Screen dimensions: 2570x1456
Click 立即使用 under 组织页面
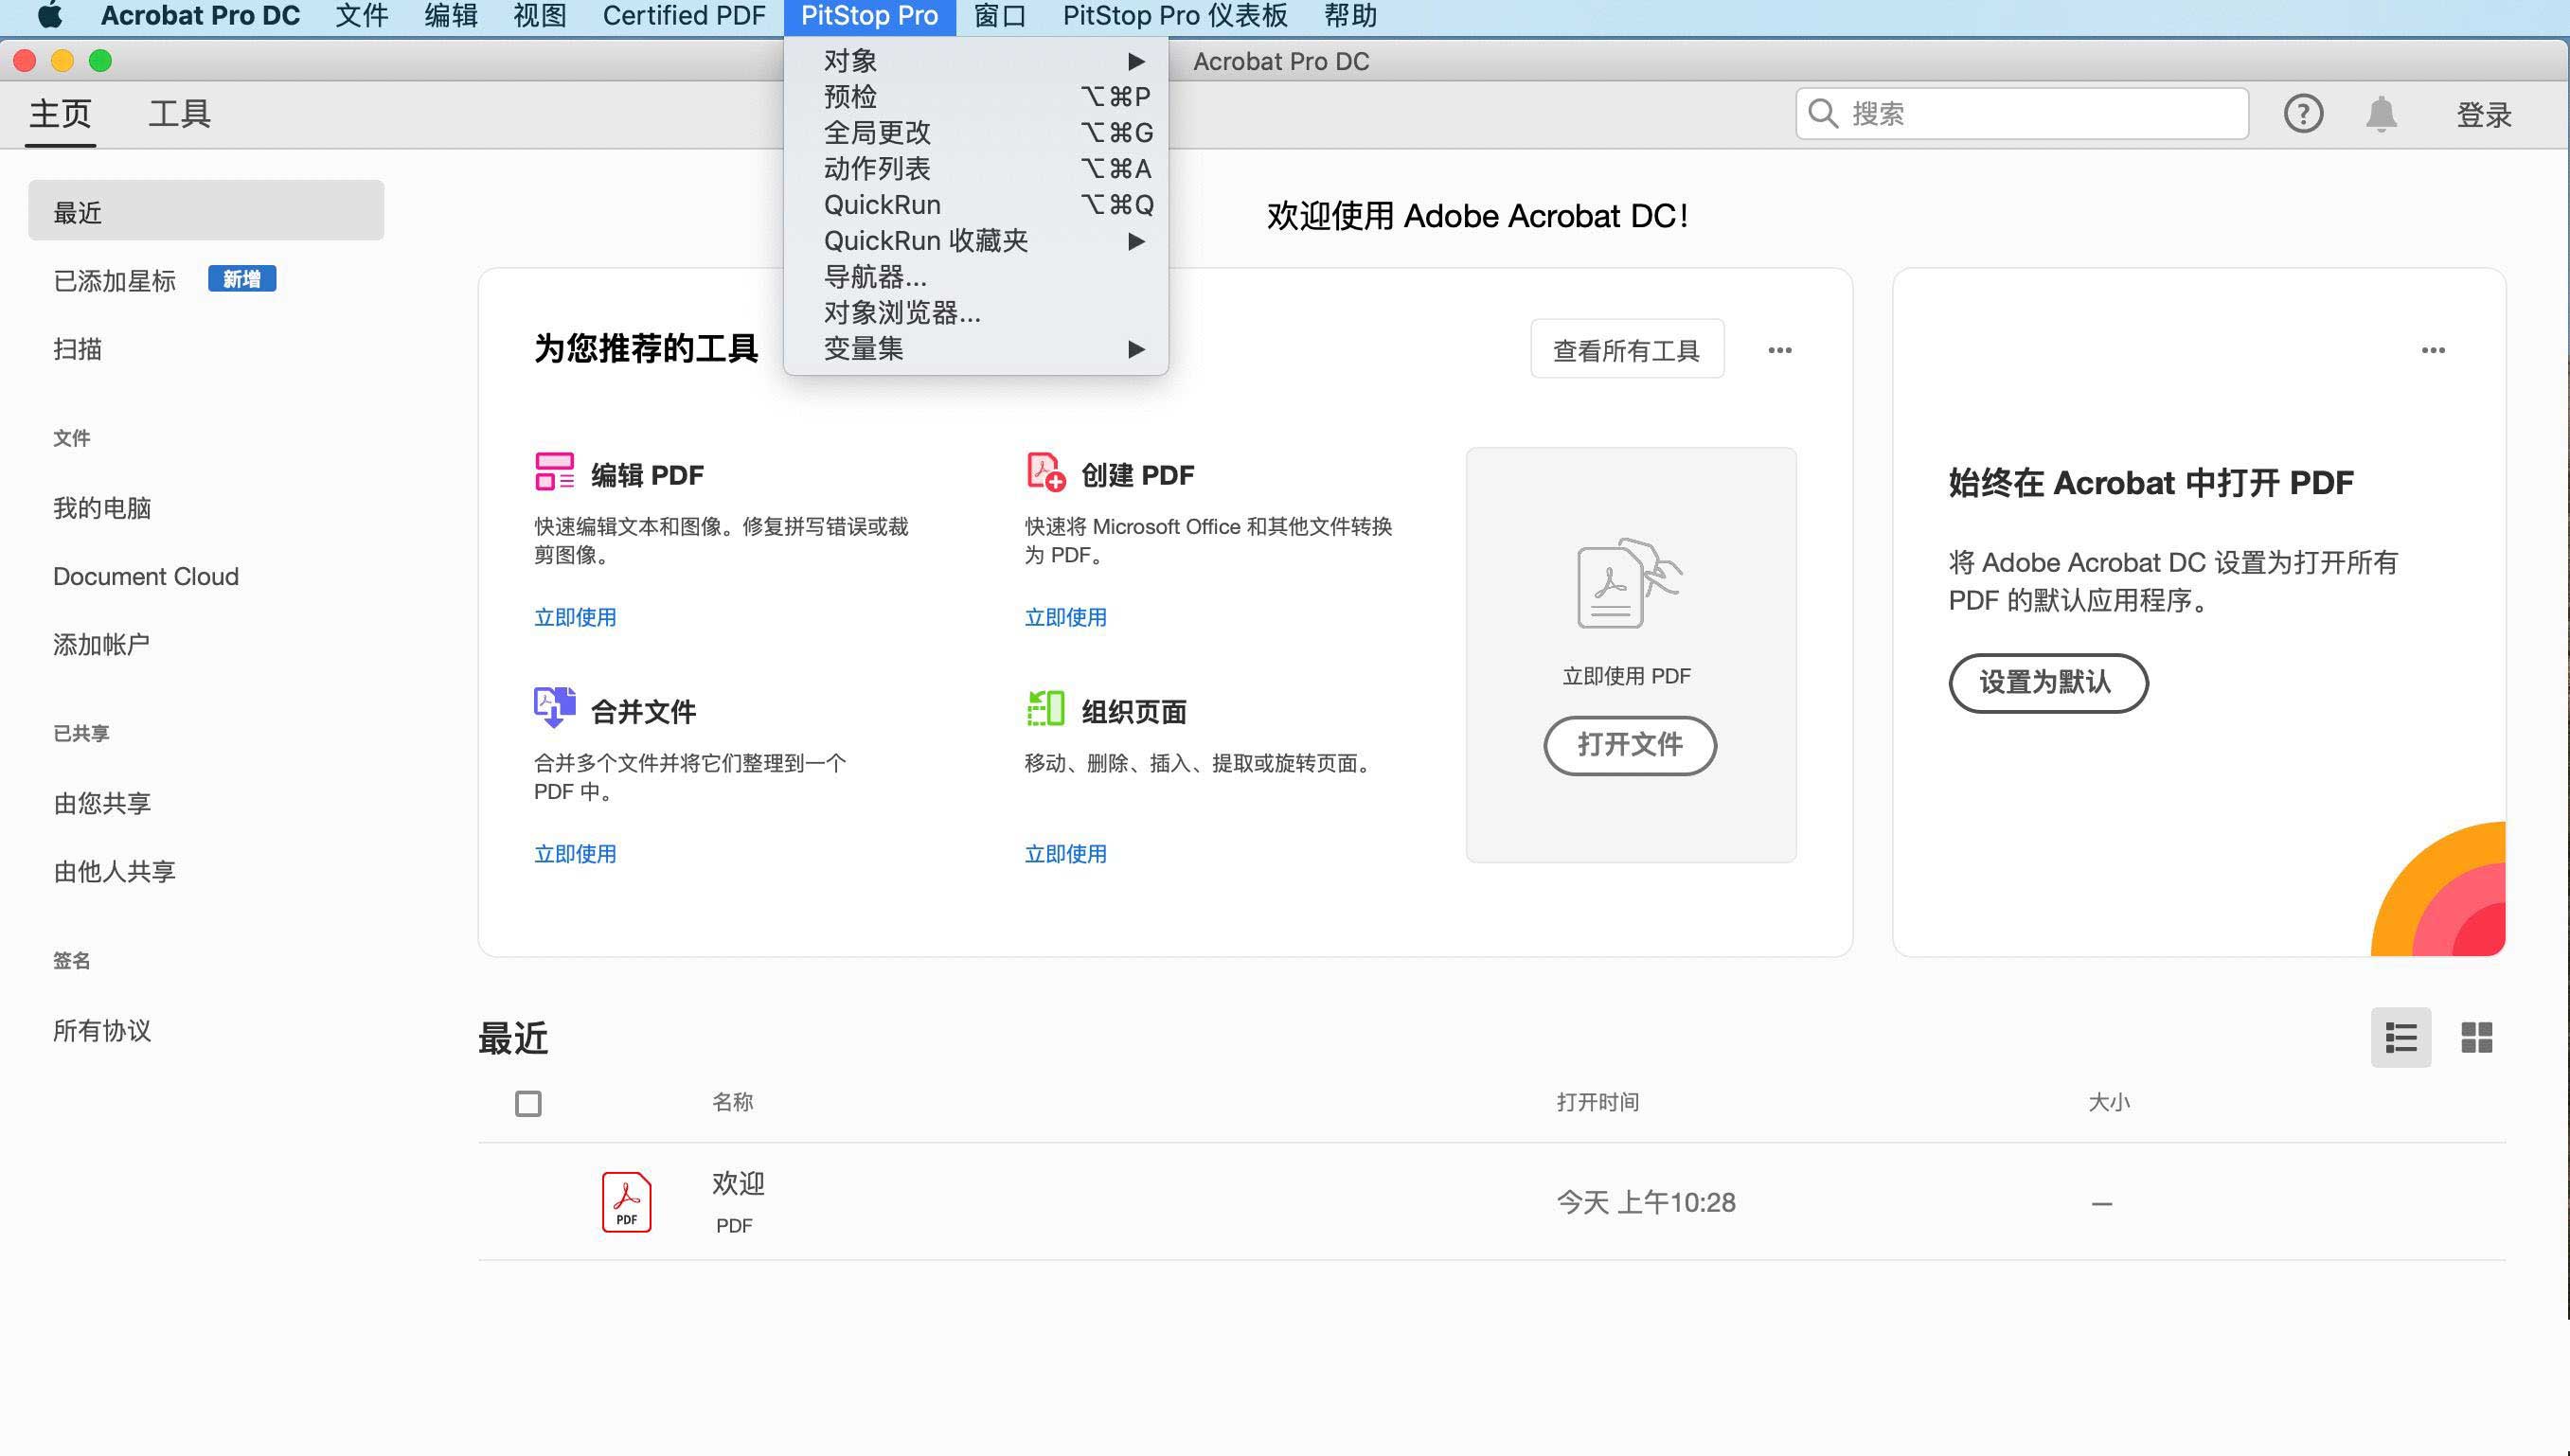pyautogui.click(x=1066, y=854)
